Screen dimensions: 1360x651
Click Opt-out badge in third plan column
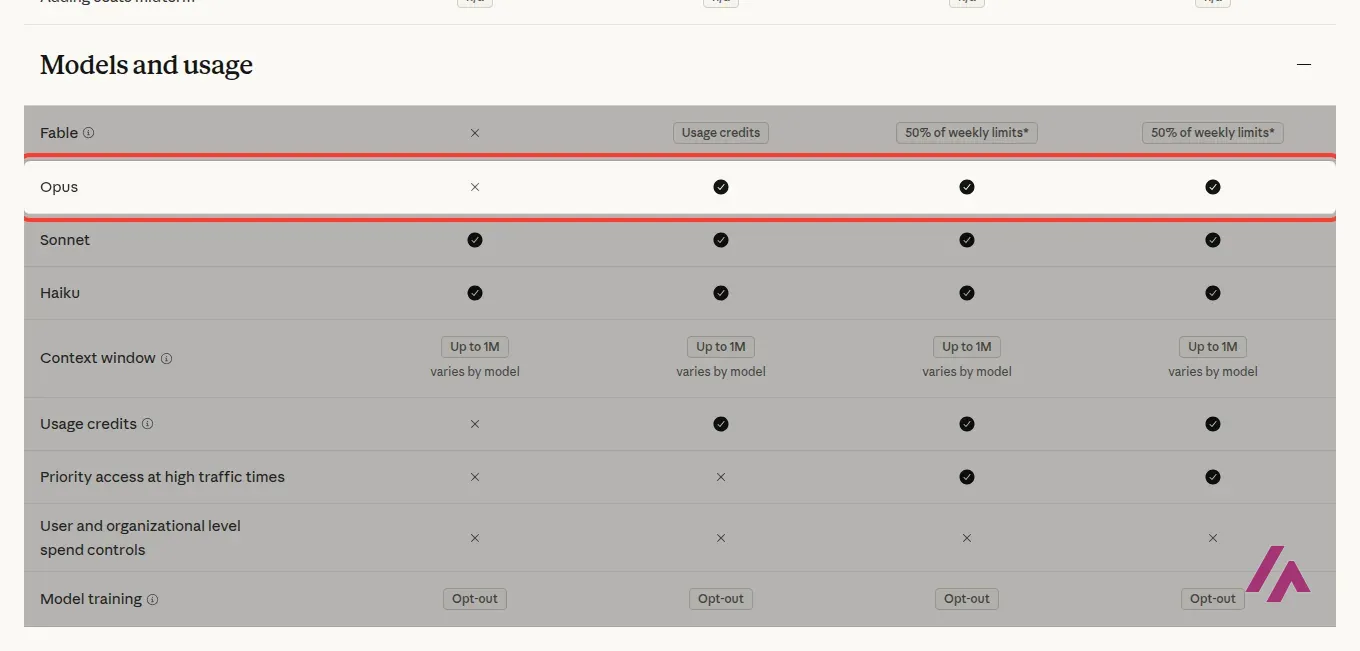967,599
